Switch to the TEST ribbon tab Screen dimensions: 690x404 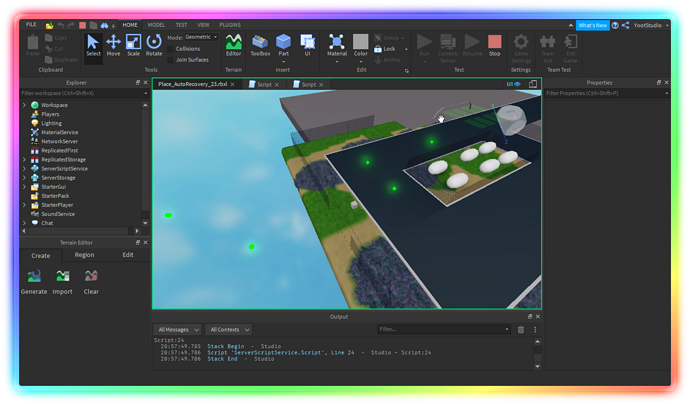click(x=181, y=25)
